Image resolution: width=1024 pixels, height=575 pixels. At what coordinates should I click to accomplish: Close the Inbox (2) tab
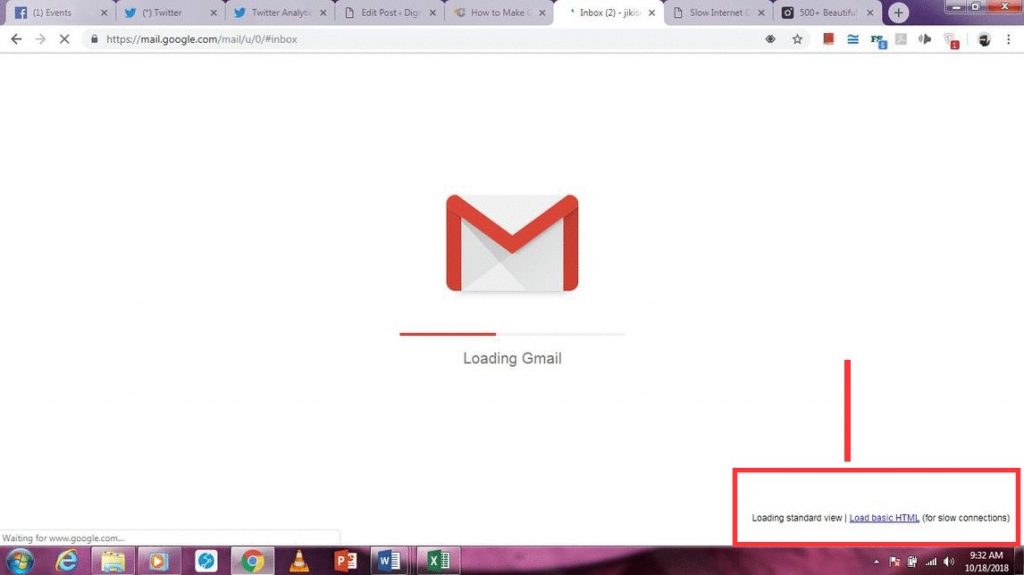pyautogui.click(x=652, y=12)
